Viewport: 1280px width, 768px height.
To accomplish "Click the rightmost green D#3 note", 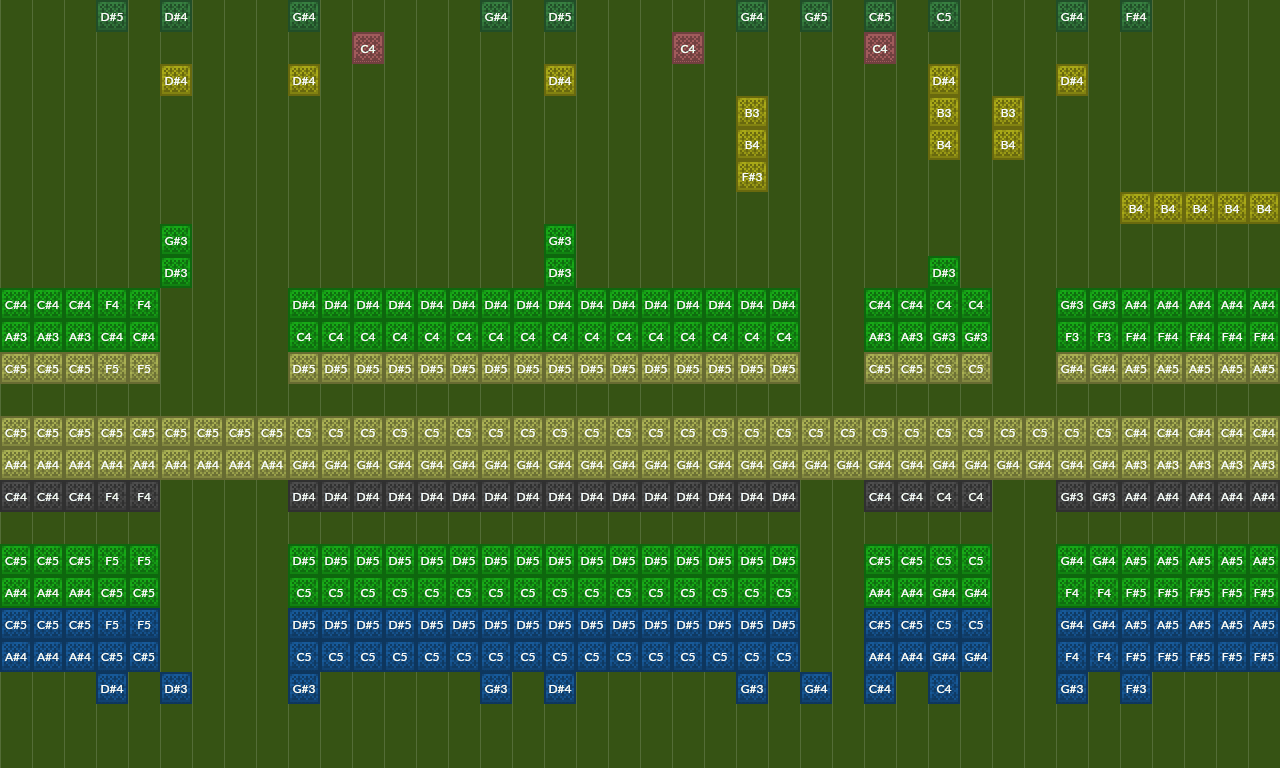I will (x=944, y=273).
